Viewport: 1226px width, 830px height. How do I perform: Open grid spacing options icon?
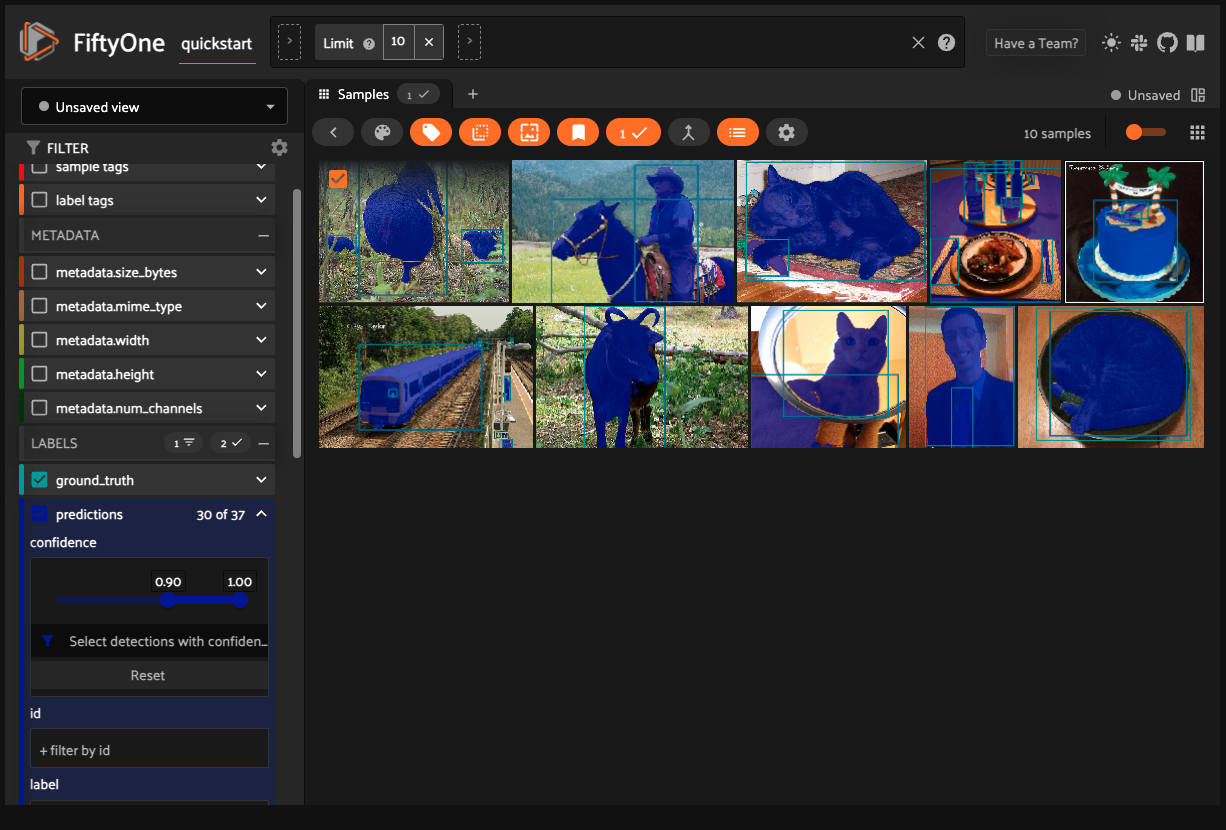click(x=1197, y=132)
